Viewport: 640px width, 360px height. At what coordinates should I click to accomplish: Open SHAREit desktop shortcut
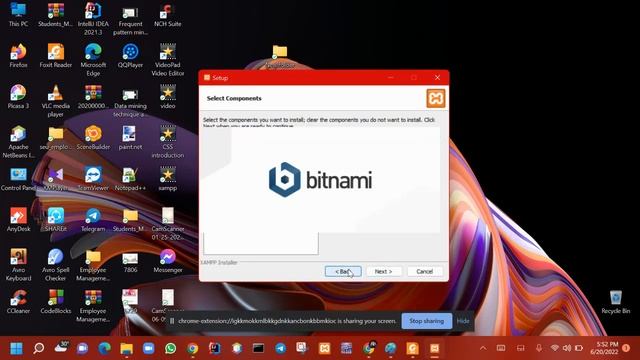(x=56, y=220)
